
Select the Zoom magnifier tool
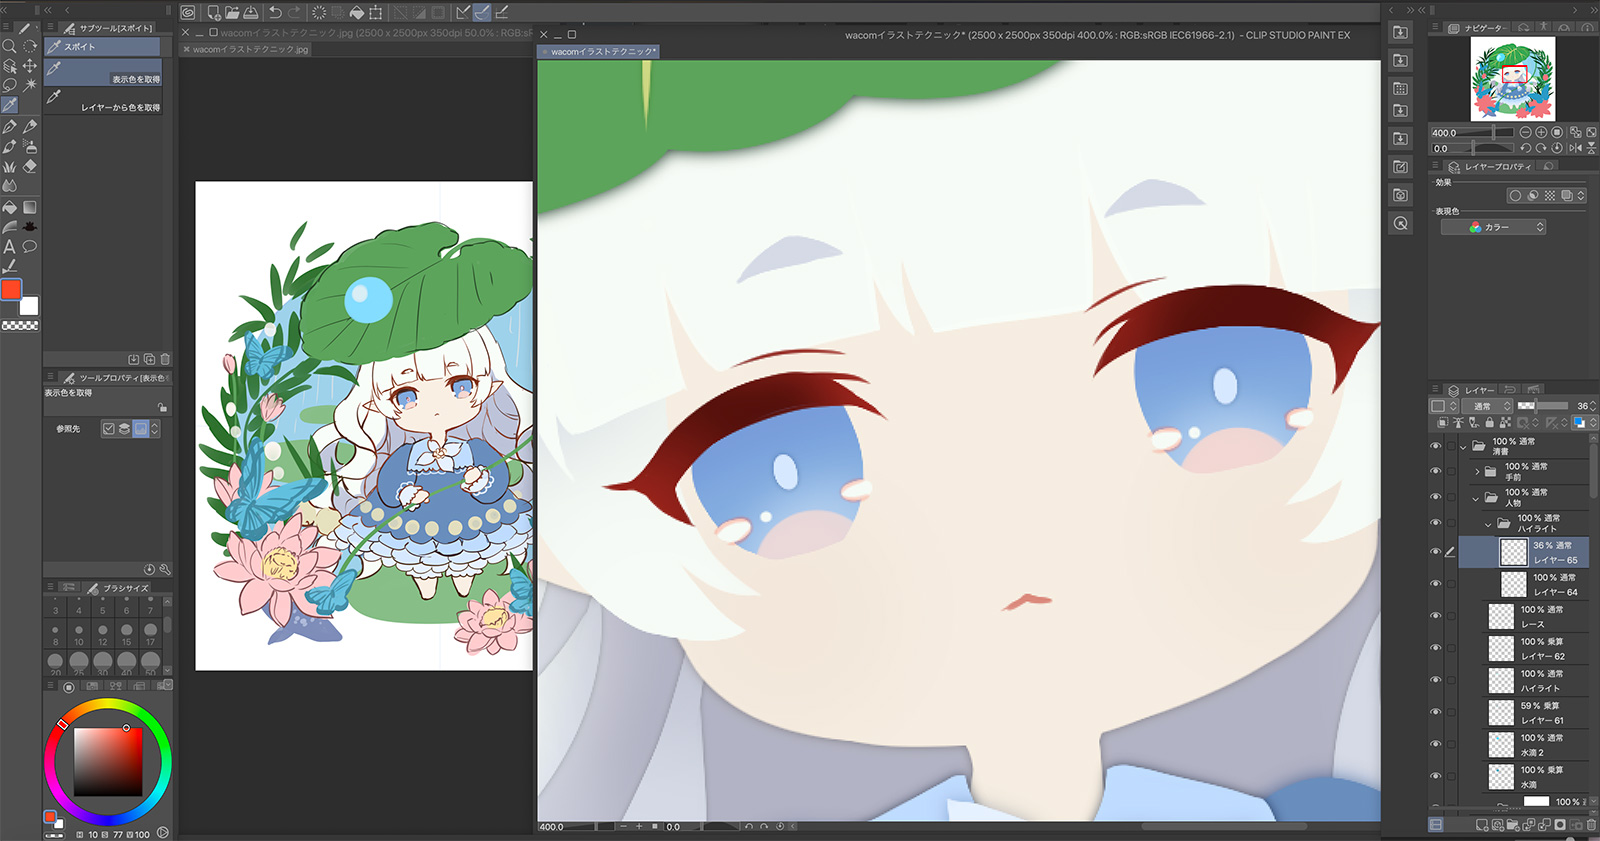click(9, 46)
